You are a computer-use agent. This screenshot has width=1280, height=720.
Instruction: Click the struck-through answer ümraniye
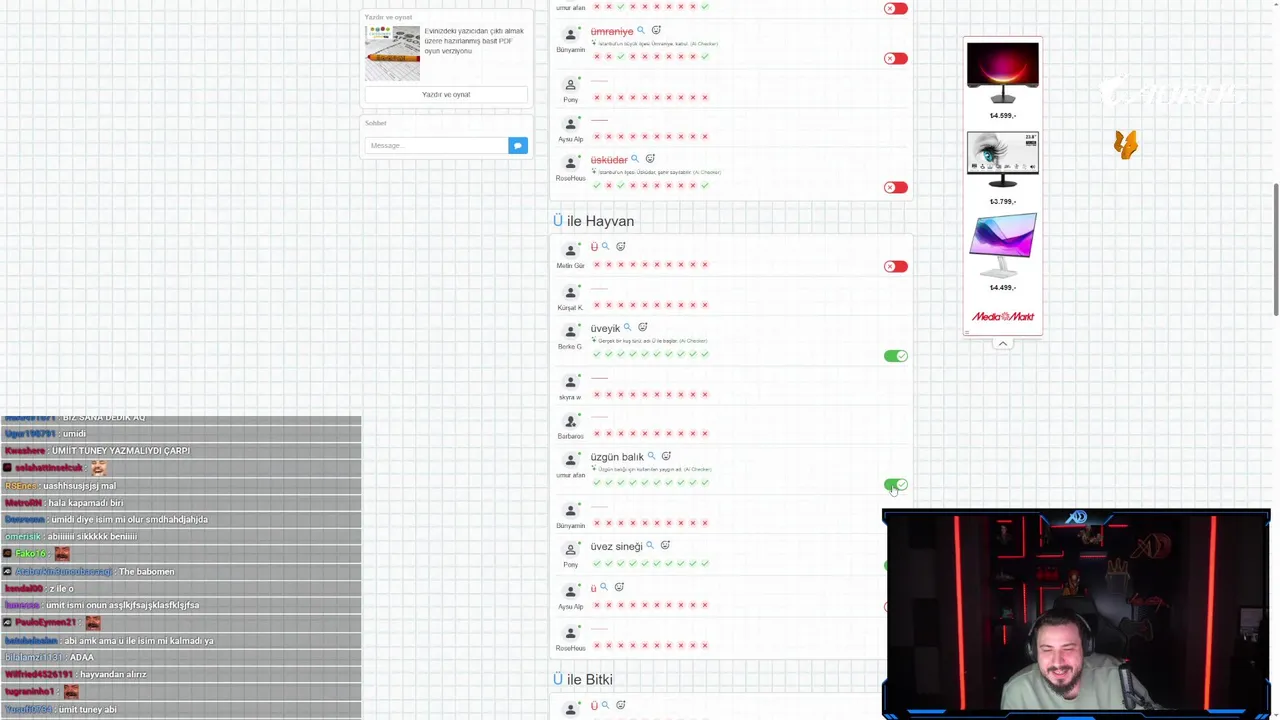(x=612, y=32)
